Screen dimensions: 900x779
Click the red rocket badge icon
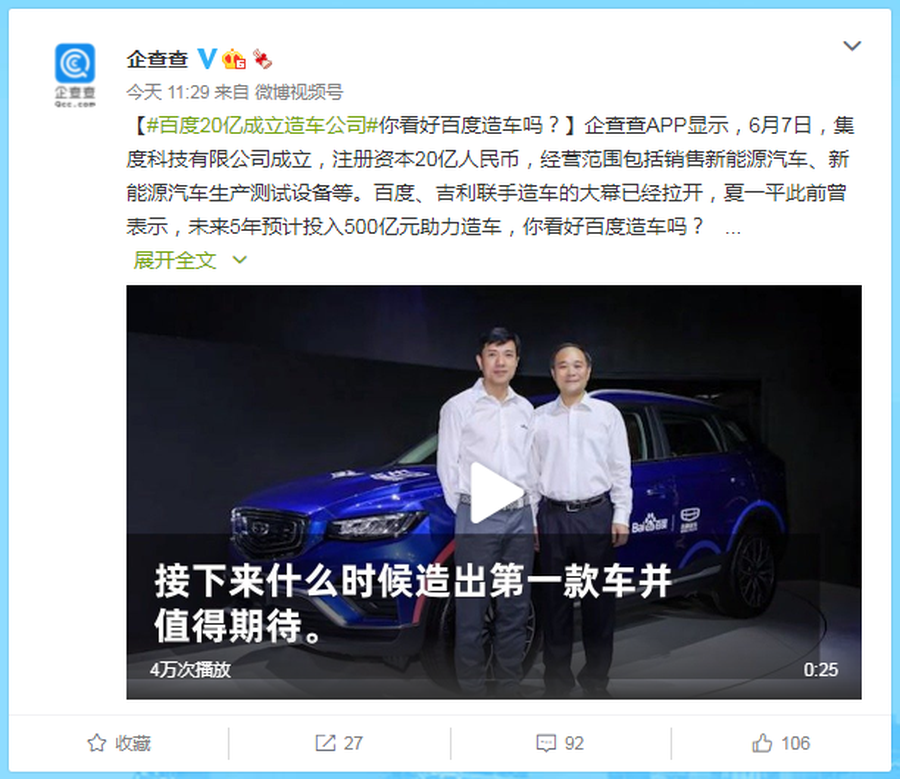point(262,59)
